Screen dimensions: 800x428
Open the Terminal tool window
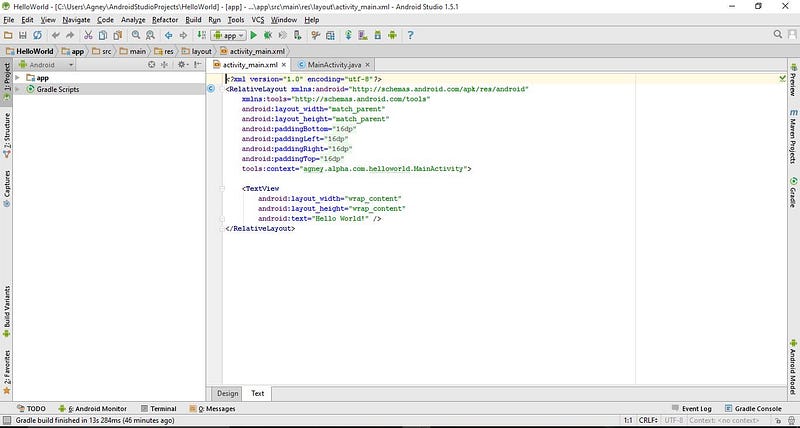(x=158, y=409)
